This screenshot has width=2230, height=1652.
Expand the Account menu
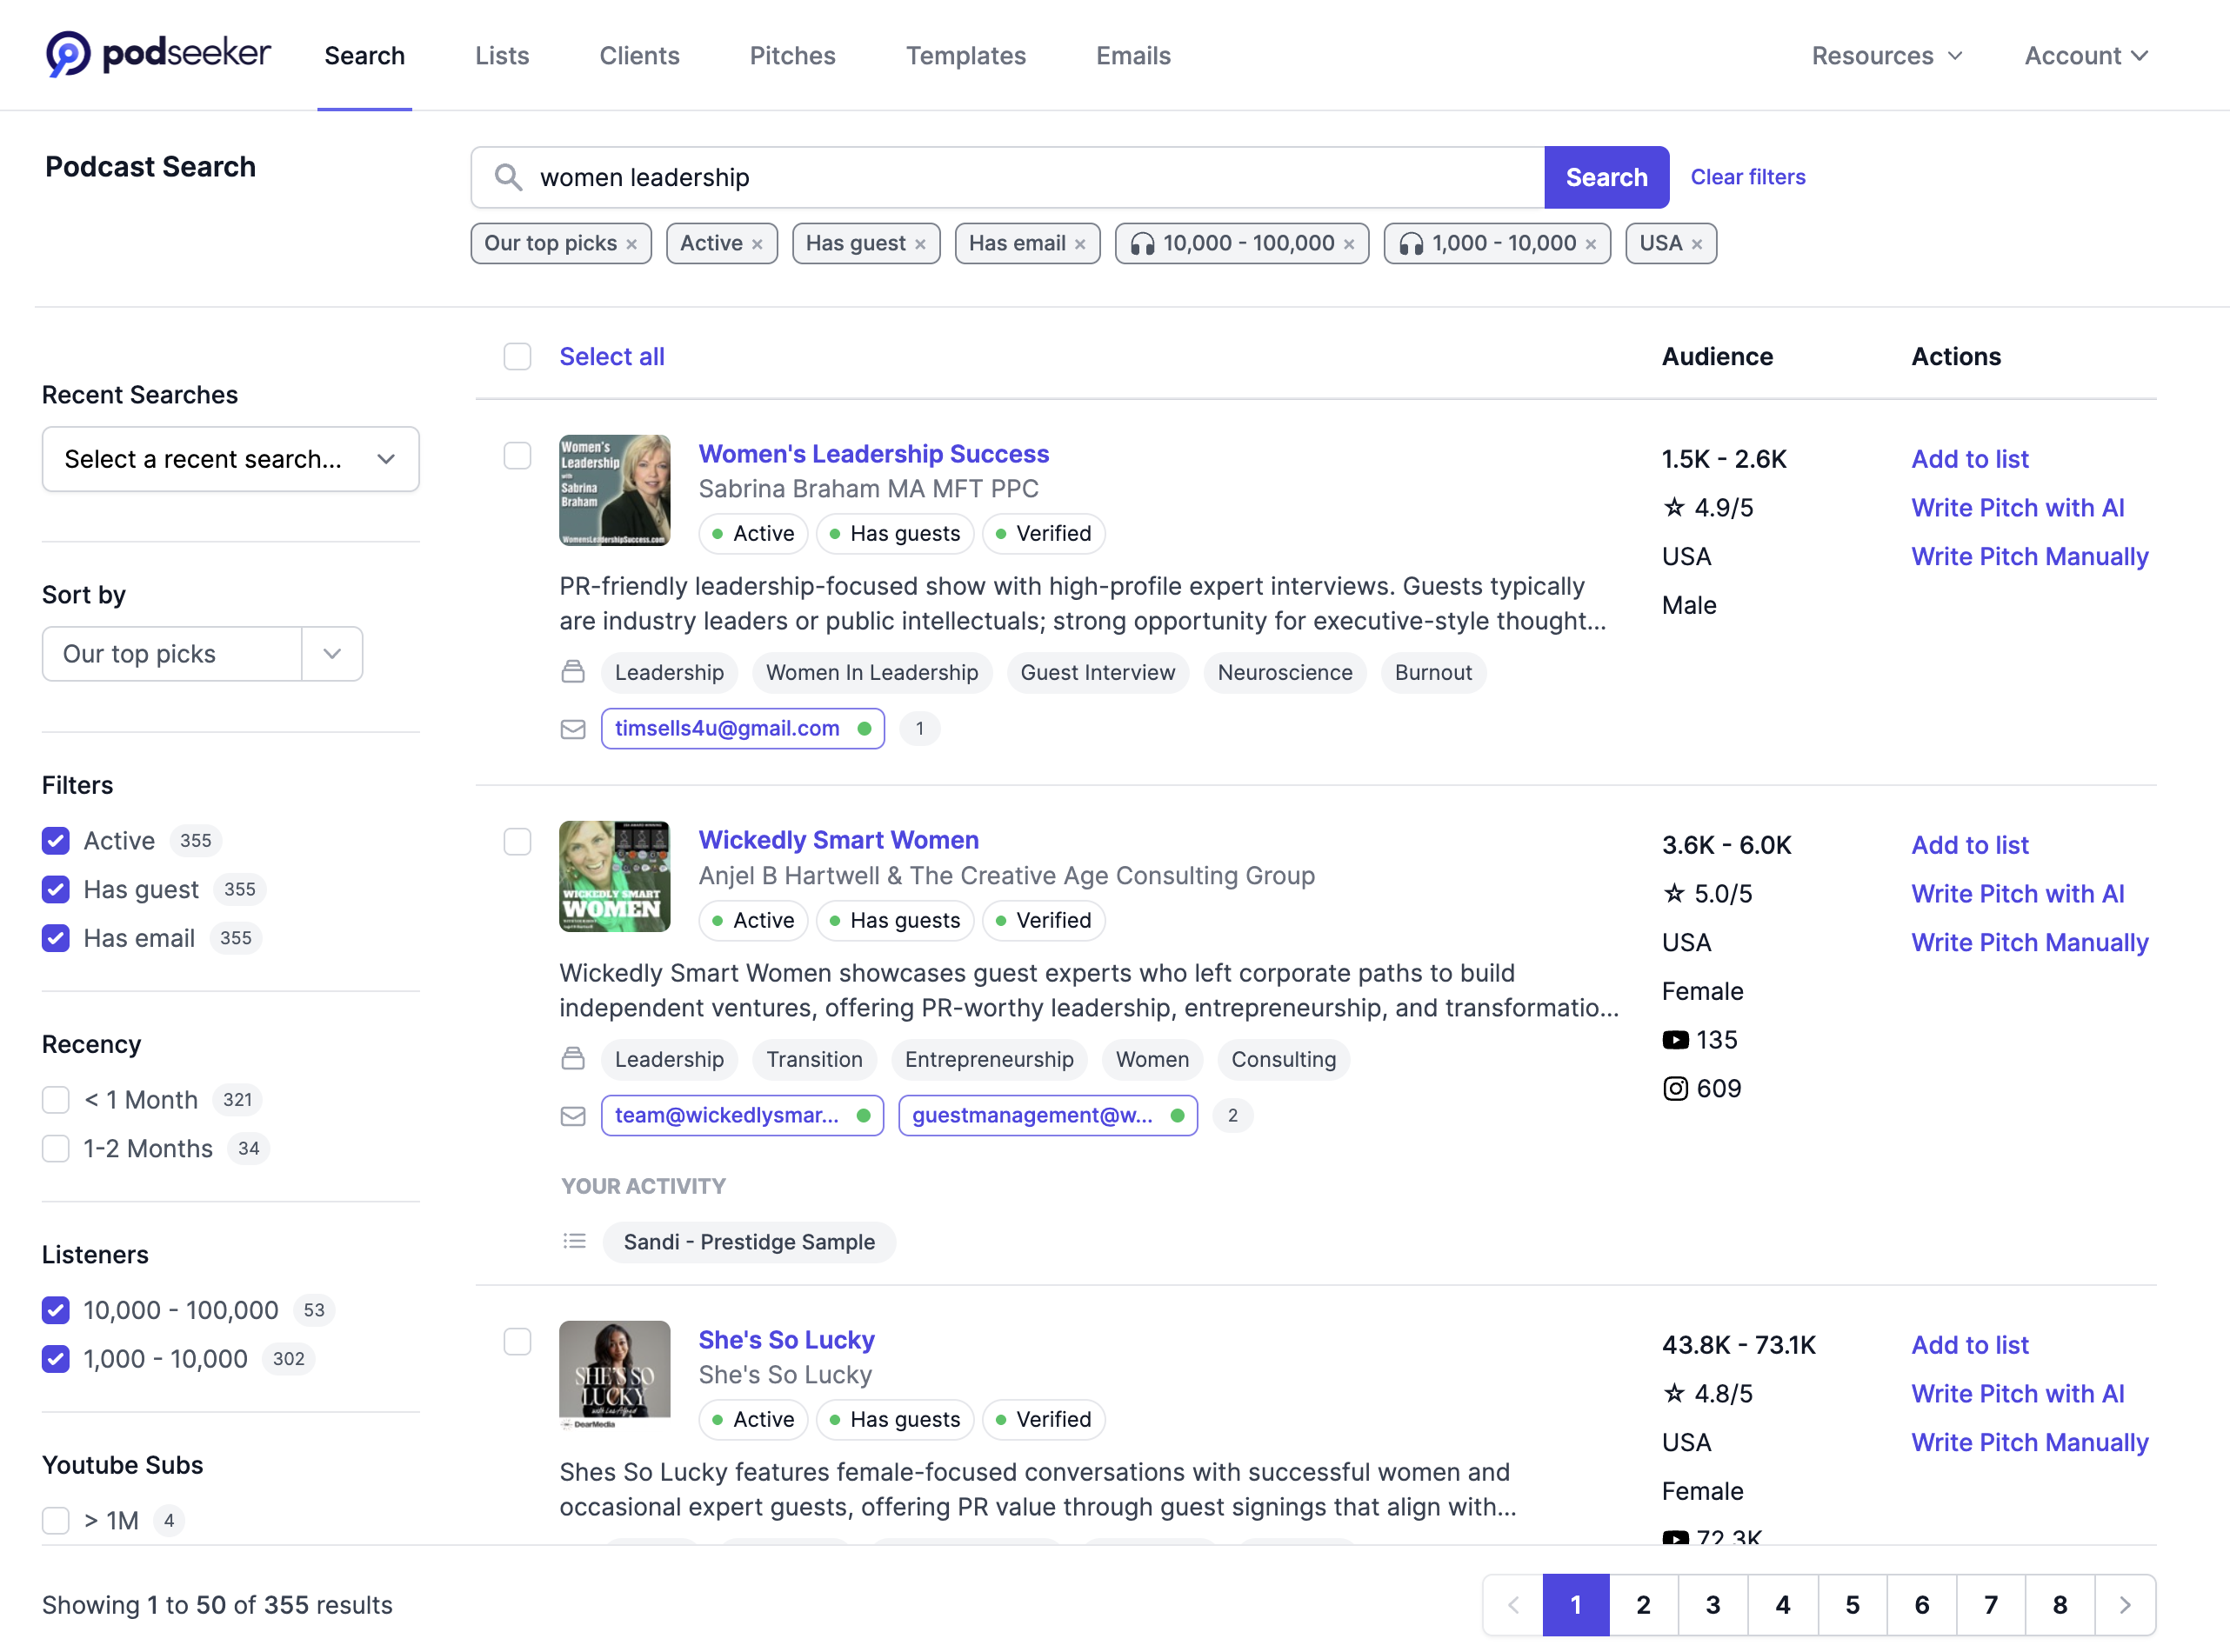tap(2085, 55)
